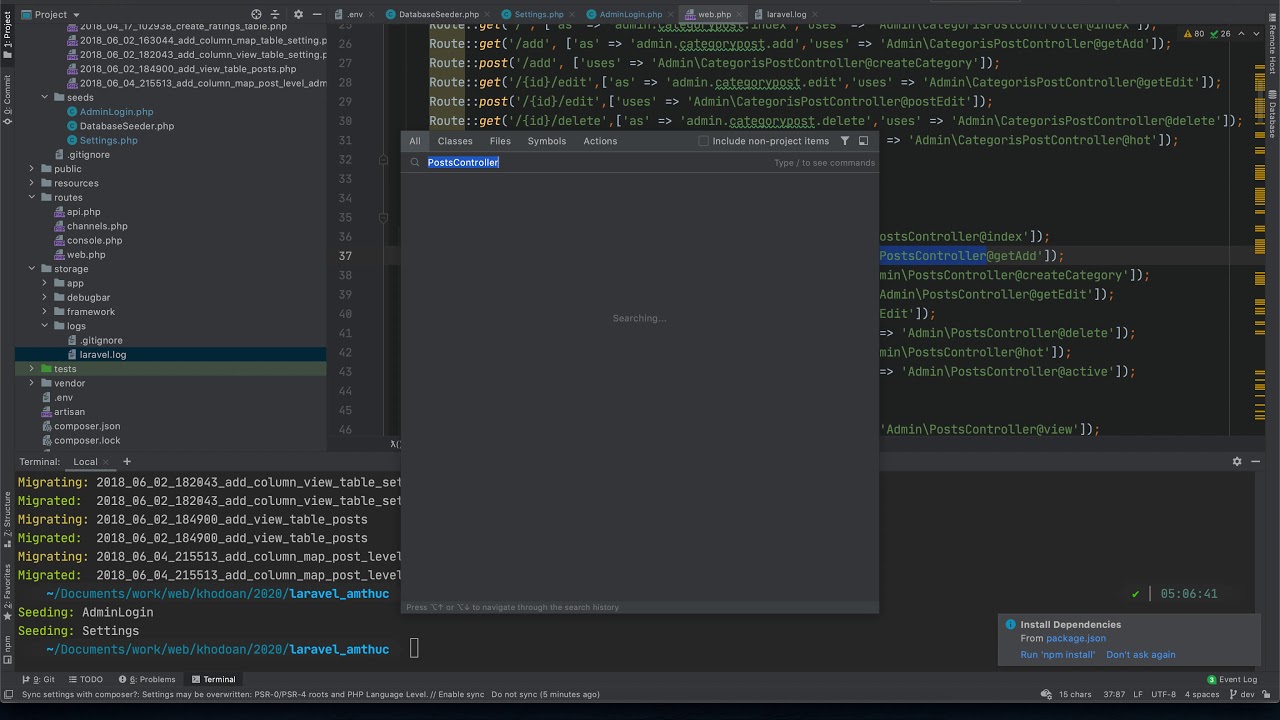Click the collapse all icon in Project panel

pyautogui.click(x=276, y=14)
